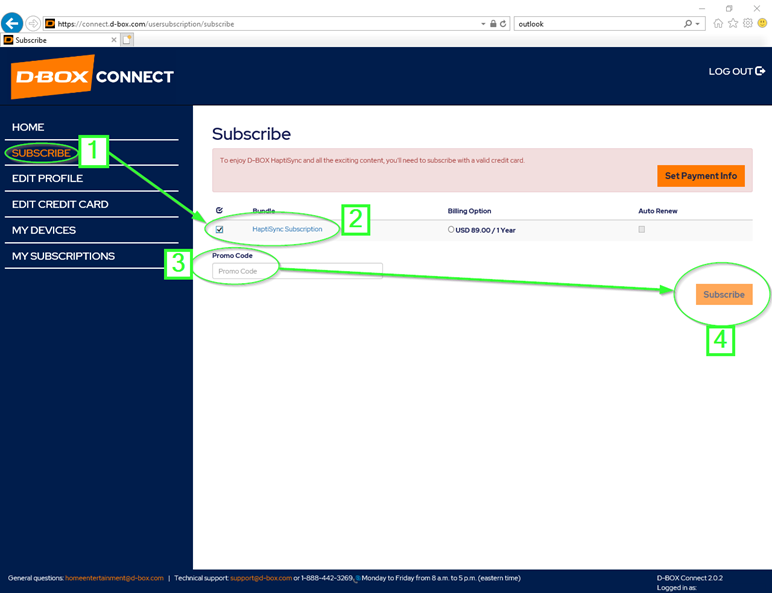Click the lock security icon in address bar
This screenshot has width=772, height=593.
tap(493, 24)
